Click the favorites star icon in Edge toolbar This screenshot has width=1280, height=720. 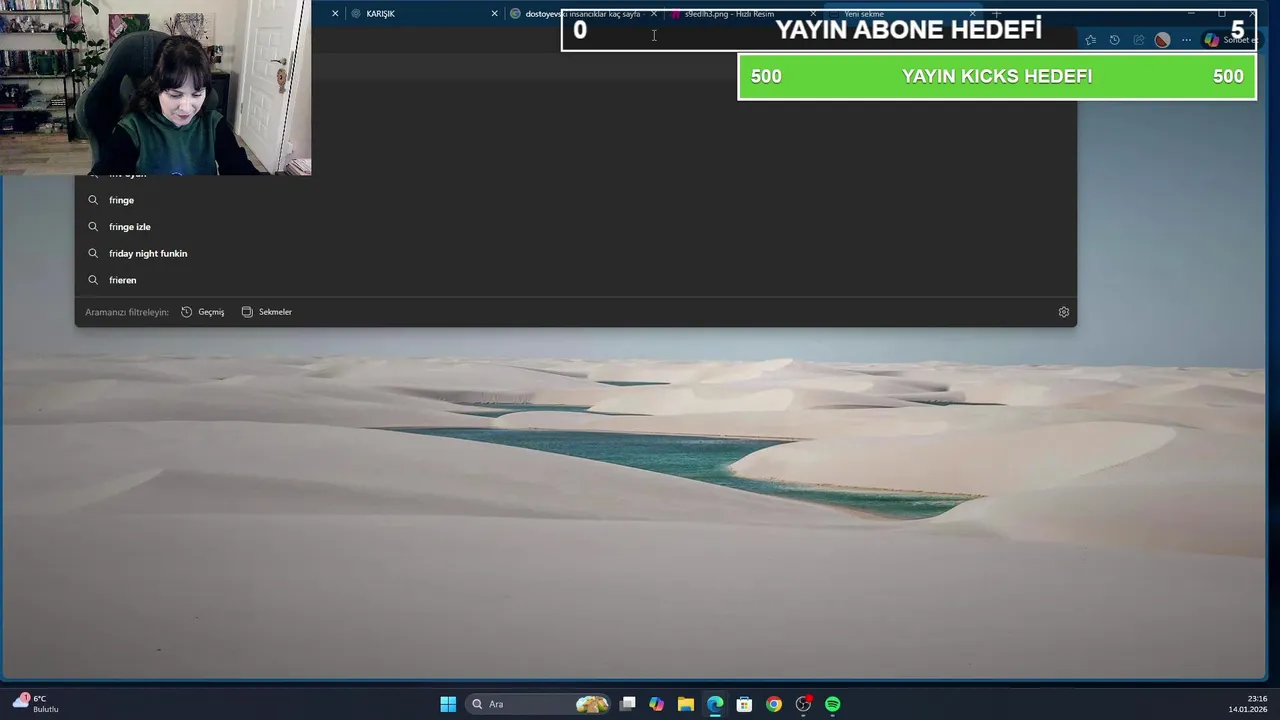[x=1090, y=40]
